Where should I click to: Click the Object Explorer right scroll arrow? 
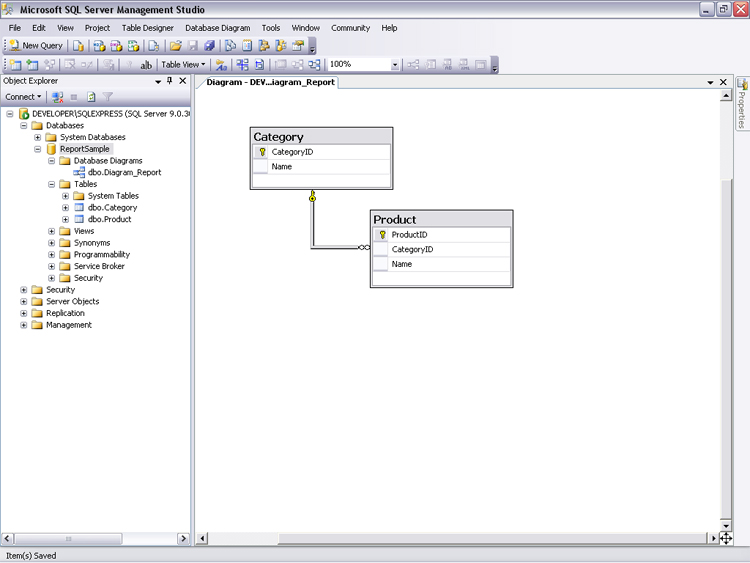[183, 539]
